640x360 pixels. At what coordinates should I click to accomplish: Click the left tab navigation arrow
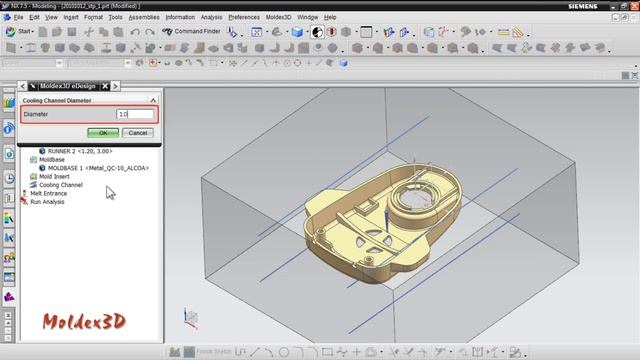pos(22,86)
